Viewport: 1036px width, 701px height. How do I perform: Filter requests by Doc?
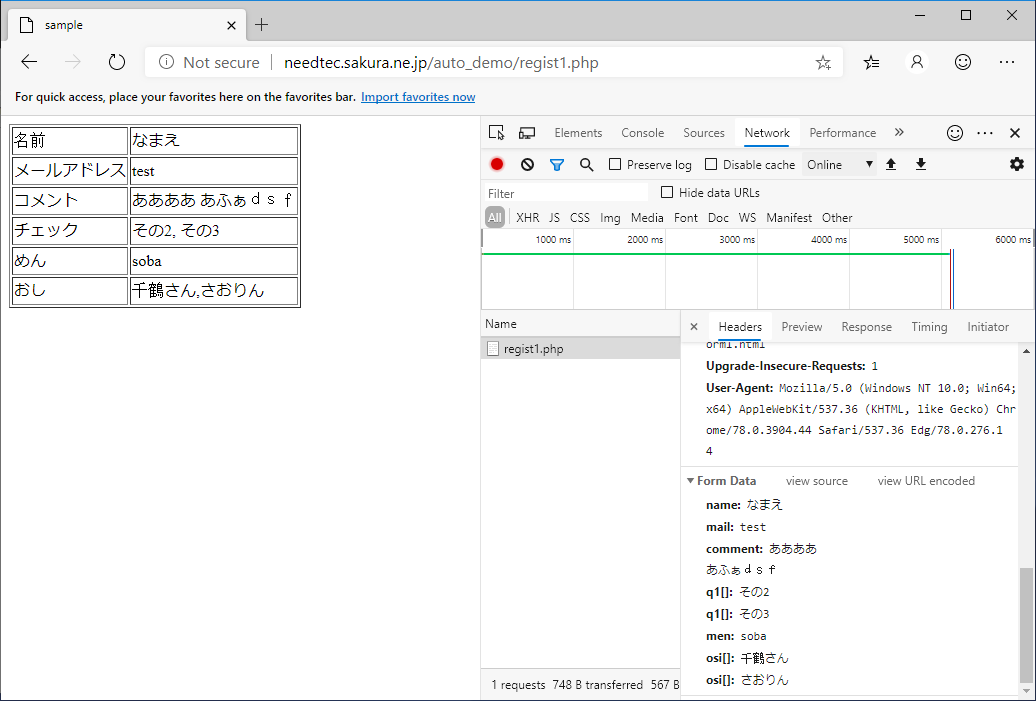coord(718,217)
